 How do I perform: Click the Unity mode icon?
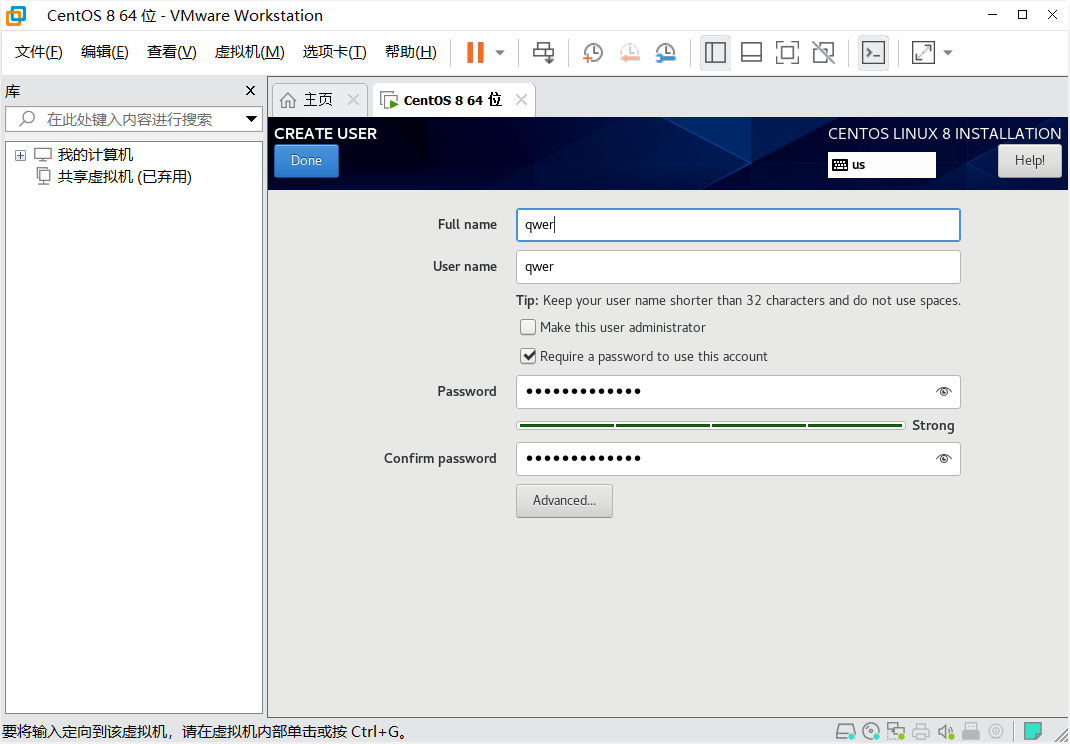[x=824, y=53]
